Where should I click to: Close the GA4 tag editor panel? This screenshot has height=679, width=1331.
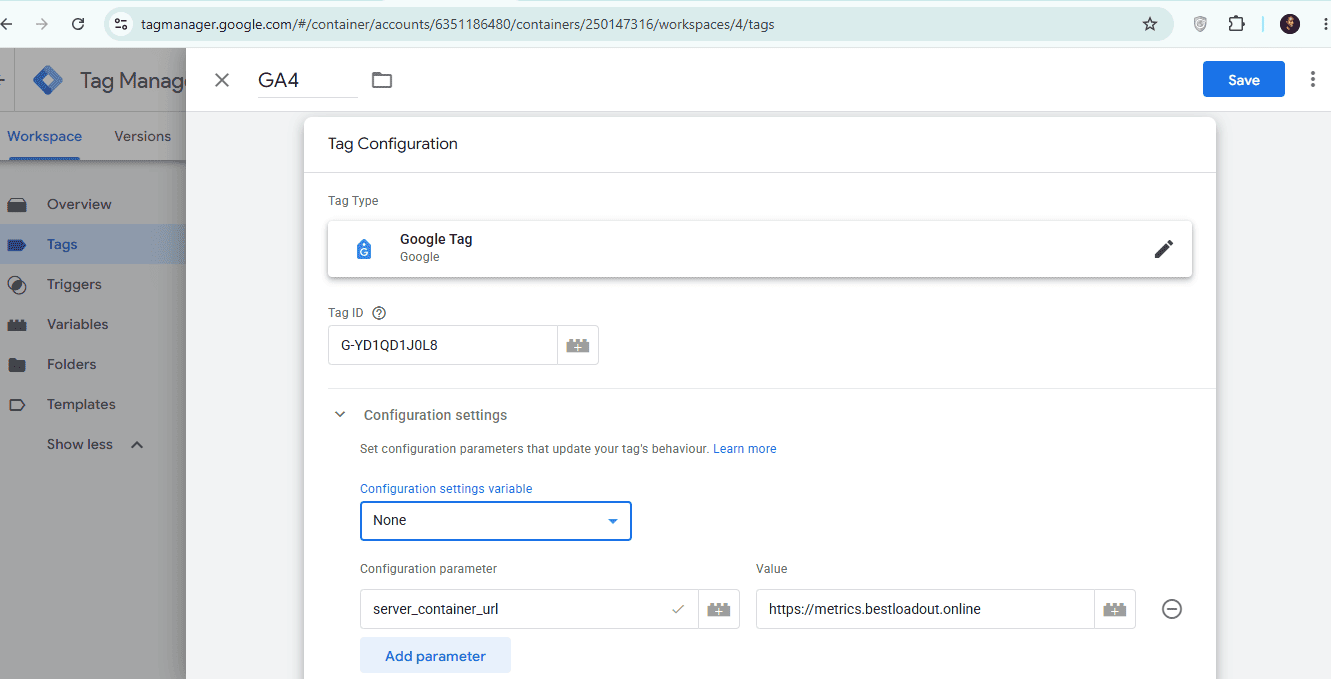(x=222, y=80)
